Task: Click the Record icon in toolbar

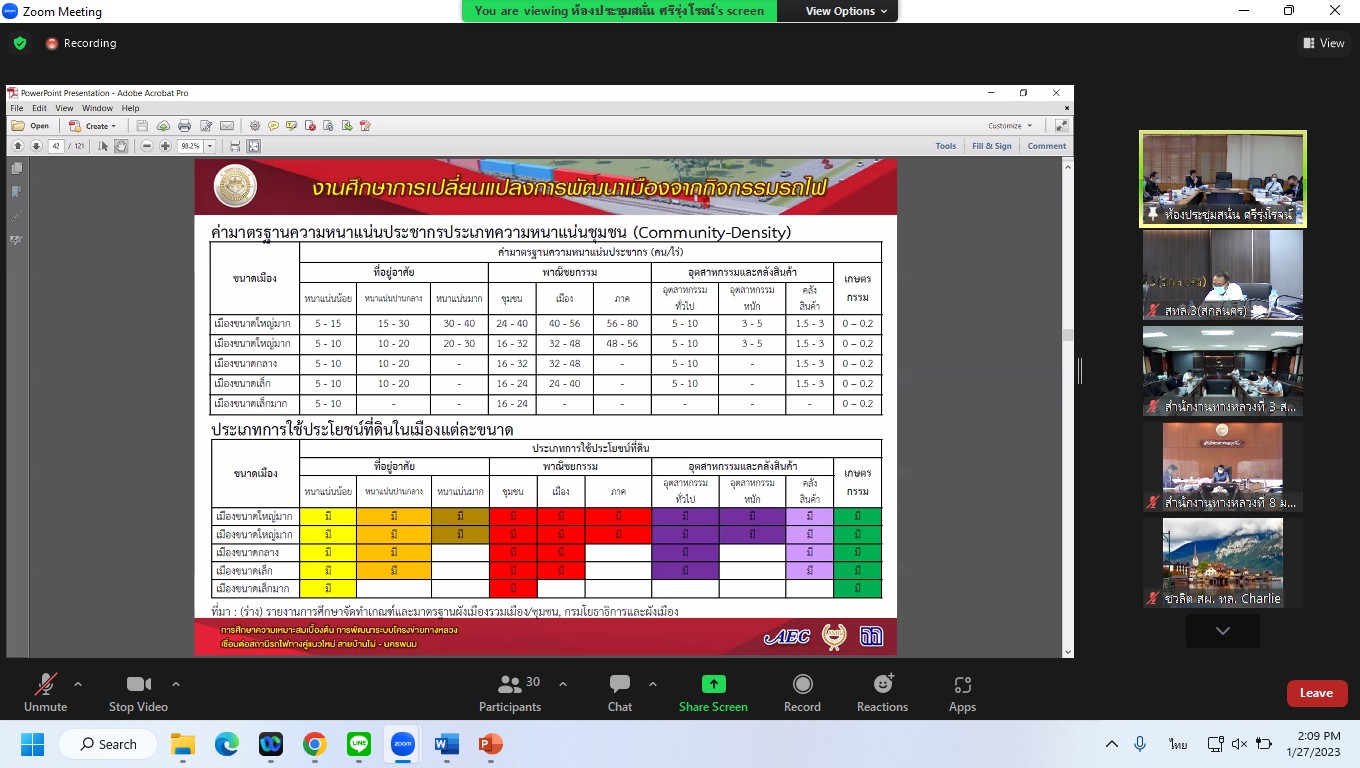Action: pos(802,684)
